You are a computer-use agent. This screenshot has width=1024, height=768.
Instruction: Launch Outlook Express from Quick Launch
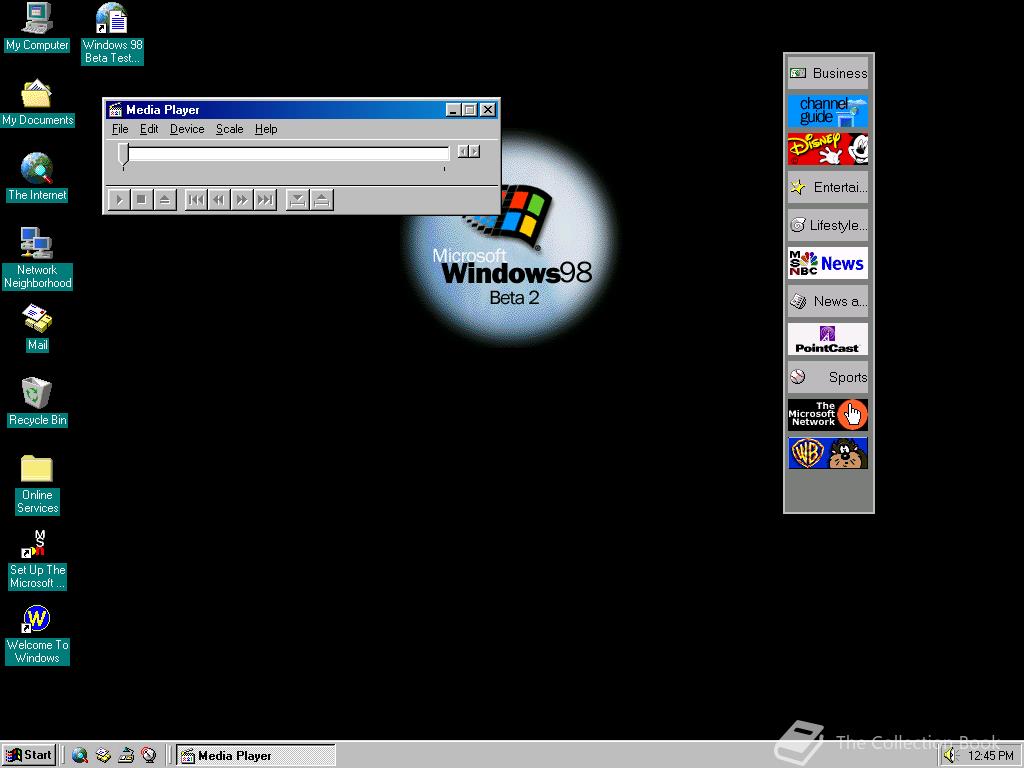tap(103, 755)
